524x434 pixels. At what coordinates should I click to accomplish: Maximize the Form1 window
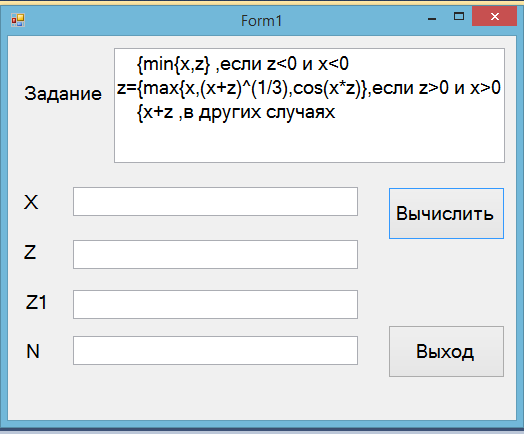coord(459,16)
